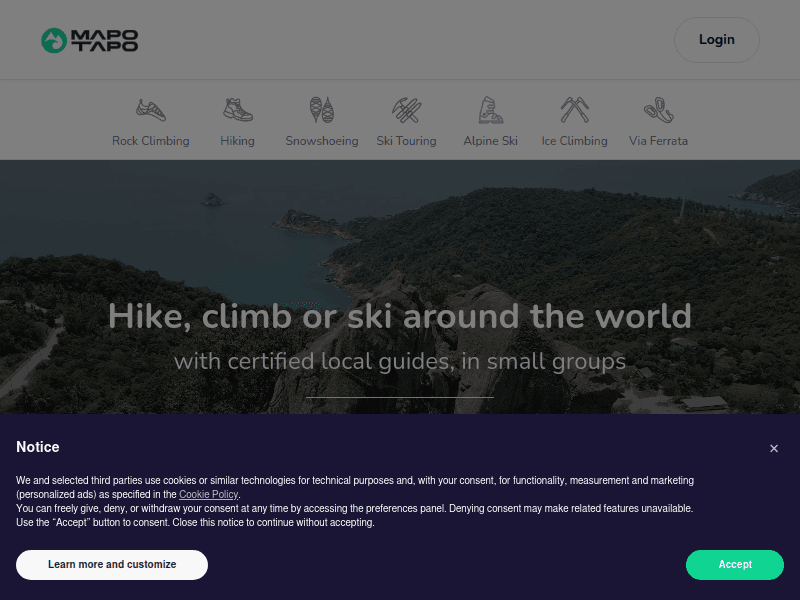Open the Cookie Policy link
Viewport: 800px width, 600px height.
coord(209,494)
